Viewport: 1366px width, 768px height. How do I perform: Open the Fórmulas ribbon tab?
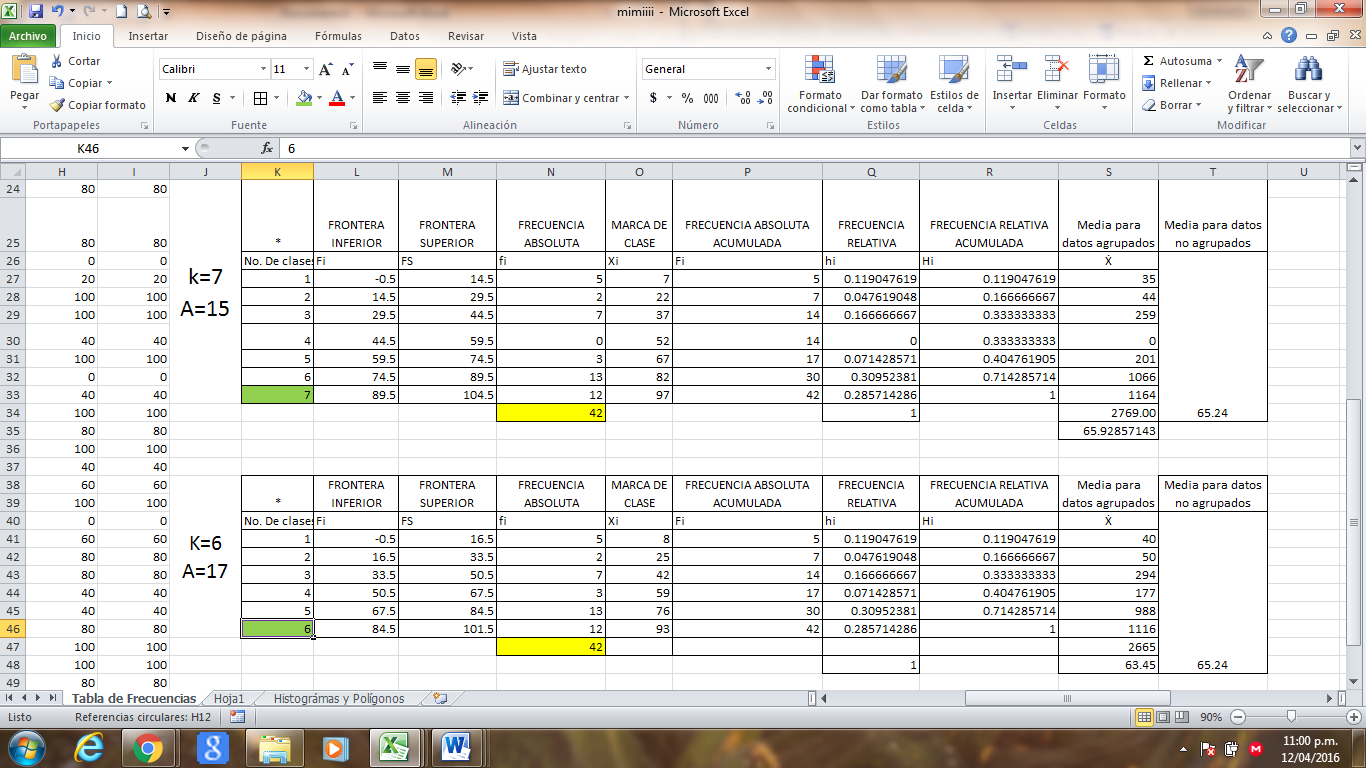pos(338,36)
